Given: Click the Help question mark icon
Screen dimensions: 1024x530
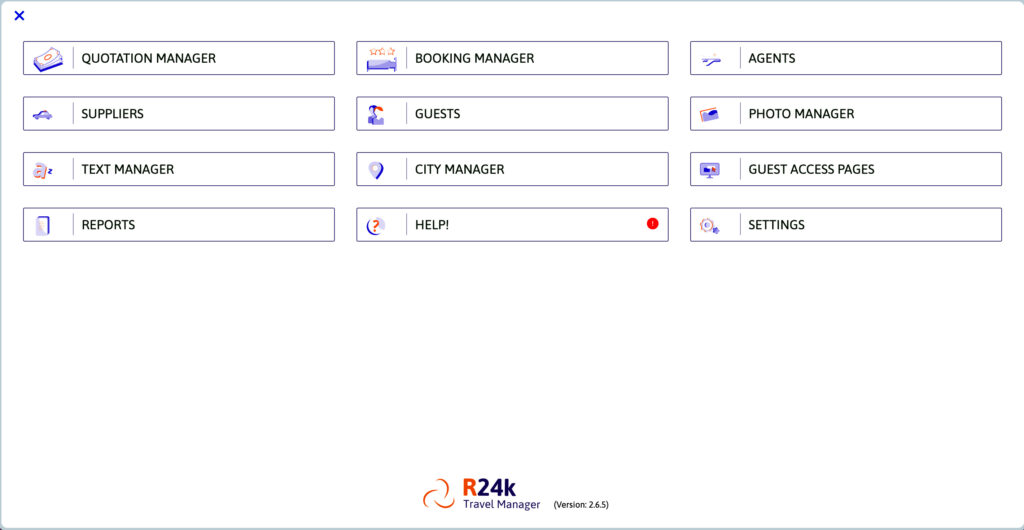Looking at the screenshot, I should pyautogui.click(x=376, y=225).
